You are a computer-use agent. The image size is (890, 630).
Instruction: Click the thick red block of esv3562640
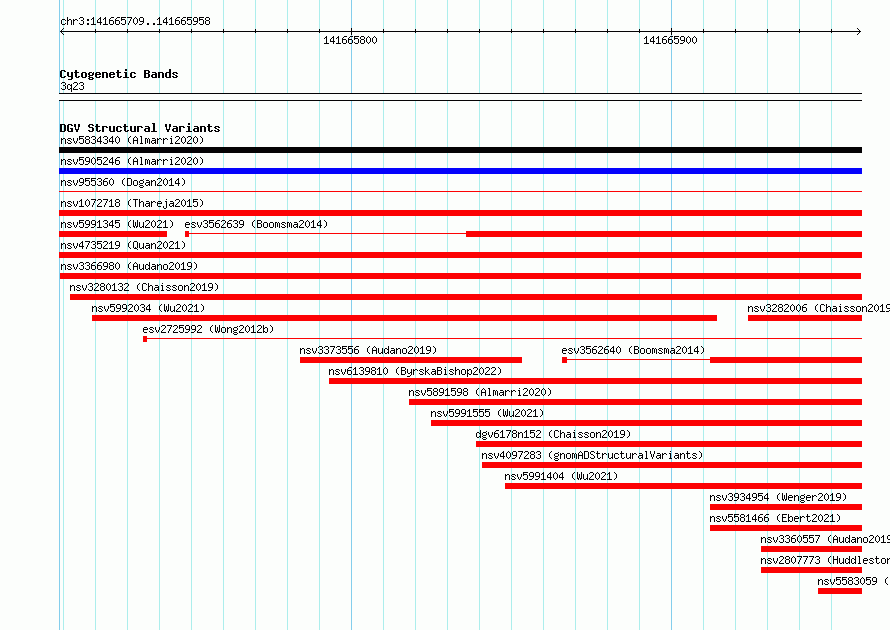[786, 360]
